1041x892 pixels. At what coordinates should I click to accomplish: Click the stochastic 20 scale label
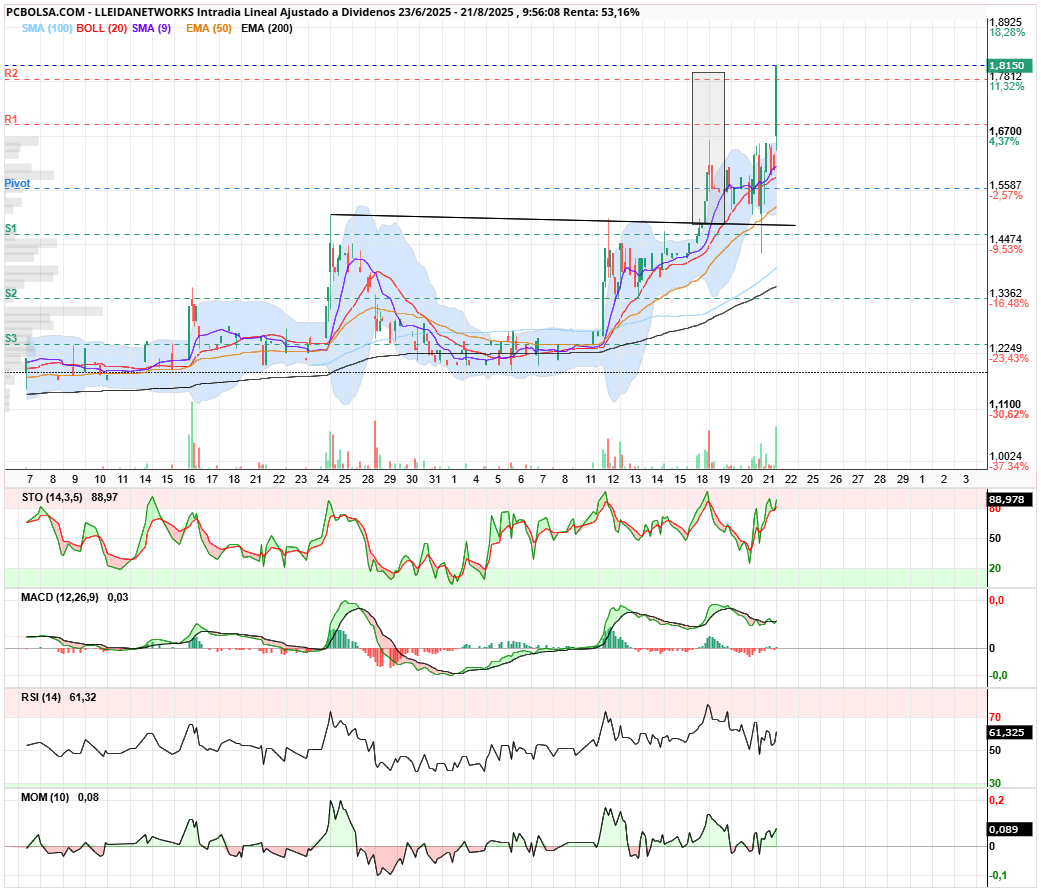(995, 569)
